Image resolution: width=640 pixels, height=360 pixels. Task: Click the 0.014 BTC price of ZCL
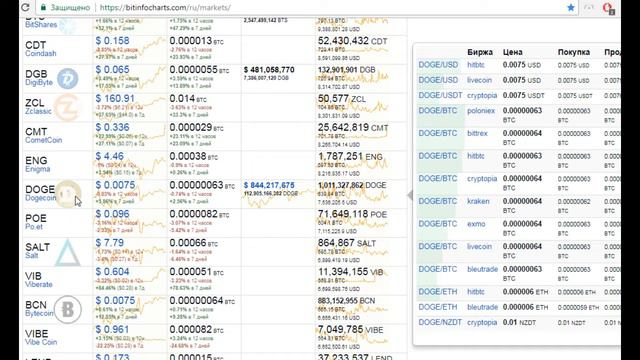pyautogui.click(x=188, y=98)
